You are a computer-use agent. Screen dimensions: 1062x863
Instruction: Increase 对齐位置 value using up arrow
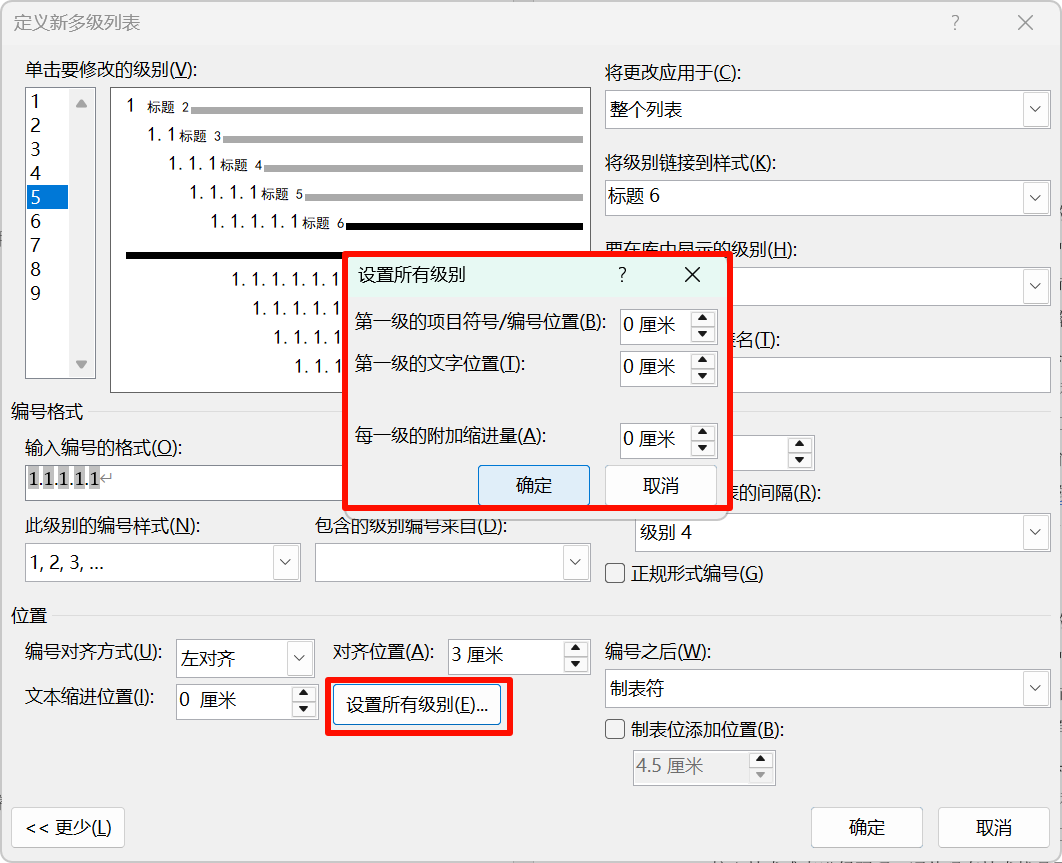(x=575, y=649)
